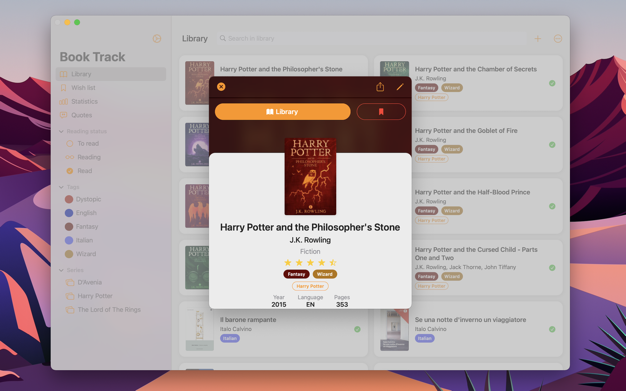The image size is (626, 391).
Task: Click the Chamber of Secrets cover thumbnail
Action: [x=394, y=68]
